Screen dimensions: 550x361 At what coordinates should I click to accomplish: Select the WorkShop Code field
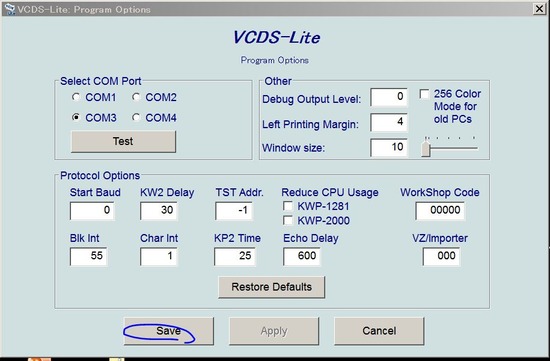coord(440,210)
